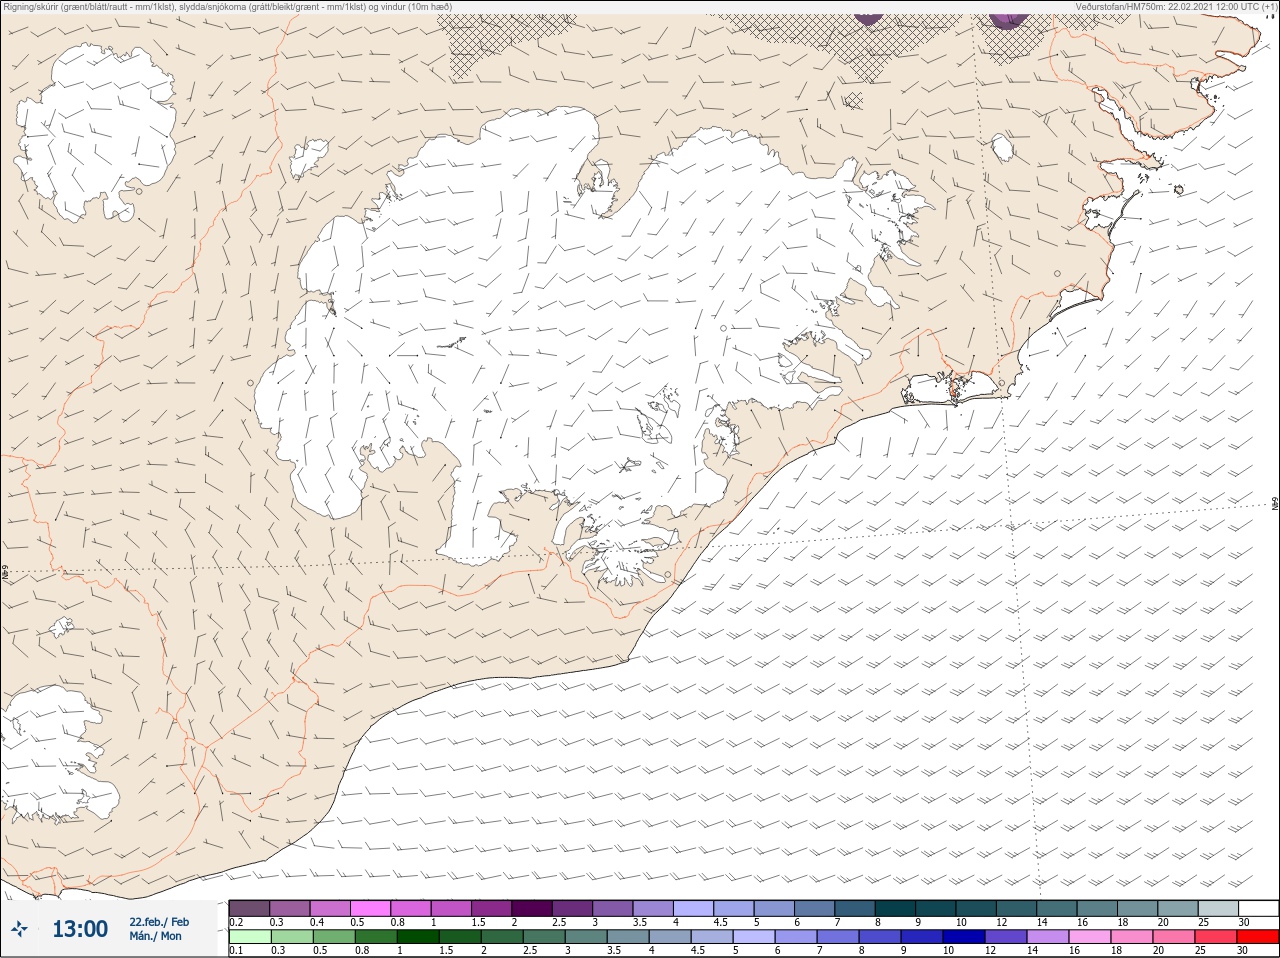Select the bright red 30 swatch in the lower legend
The height and width of the screenshot is (958, 1280).
[1258, 937]
